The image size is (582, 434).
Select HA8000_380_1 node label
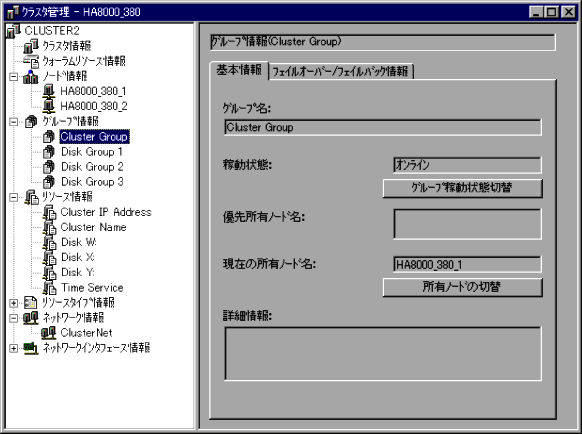click(x=94, y=91)
